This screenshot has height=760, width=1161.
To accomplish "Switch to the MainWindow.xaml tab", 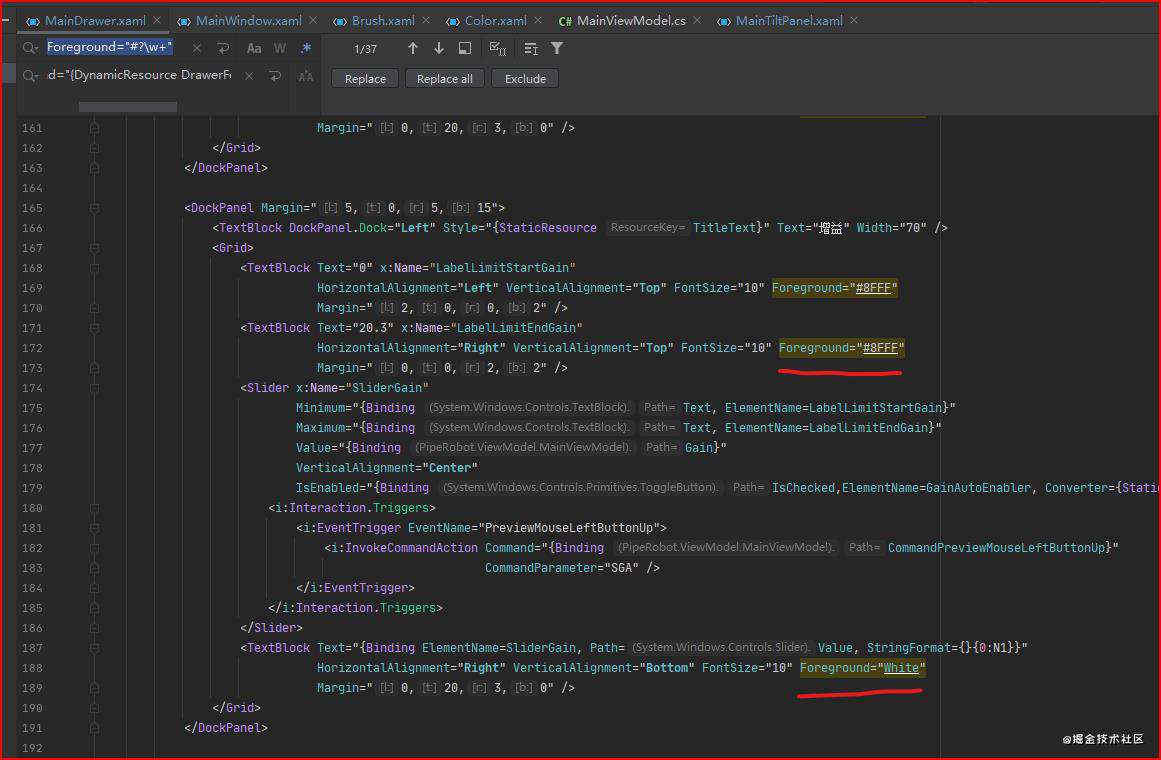I will 247,21.
